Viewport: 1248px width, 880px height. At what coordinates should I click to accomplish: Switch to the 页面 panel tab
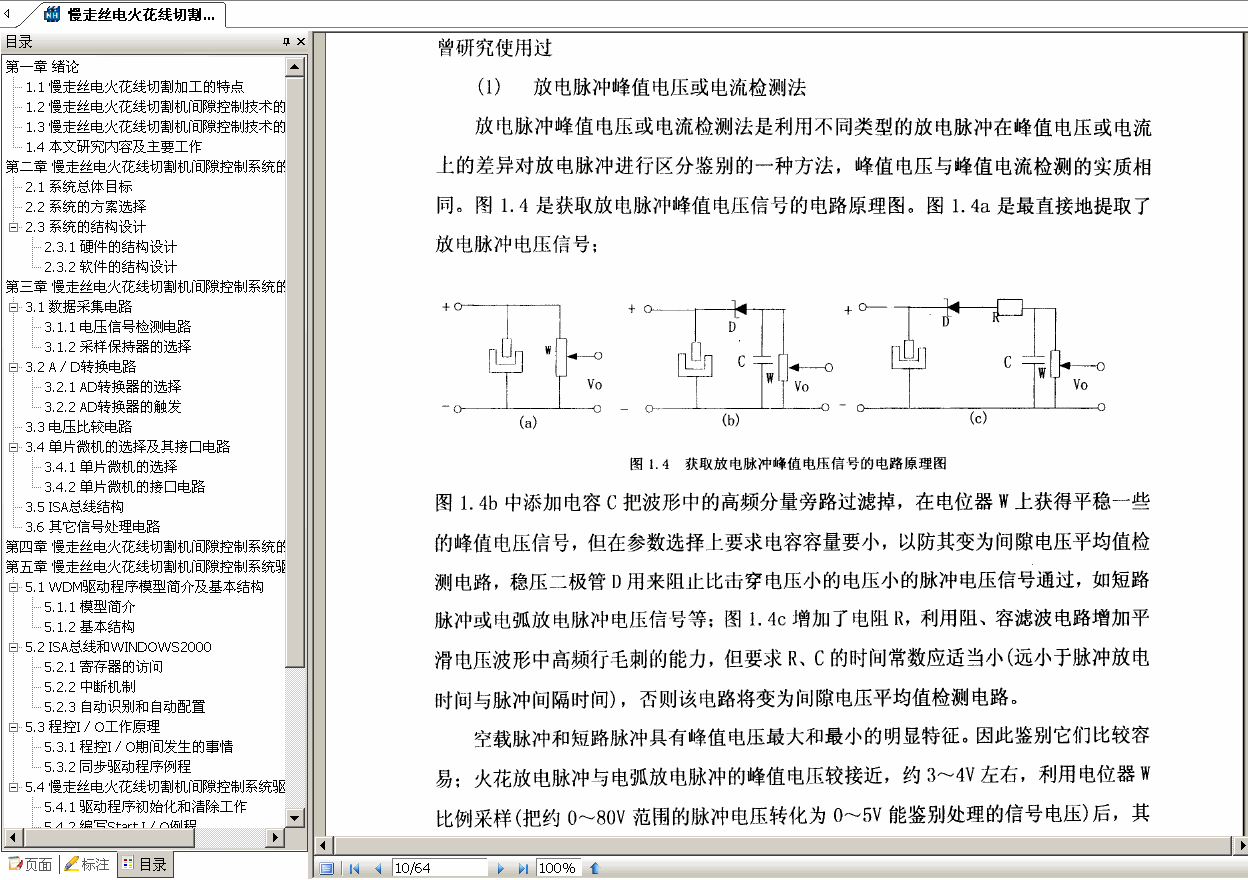[x=30, y=864]
